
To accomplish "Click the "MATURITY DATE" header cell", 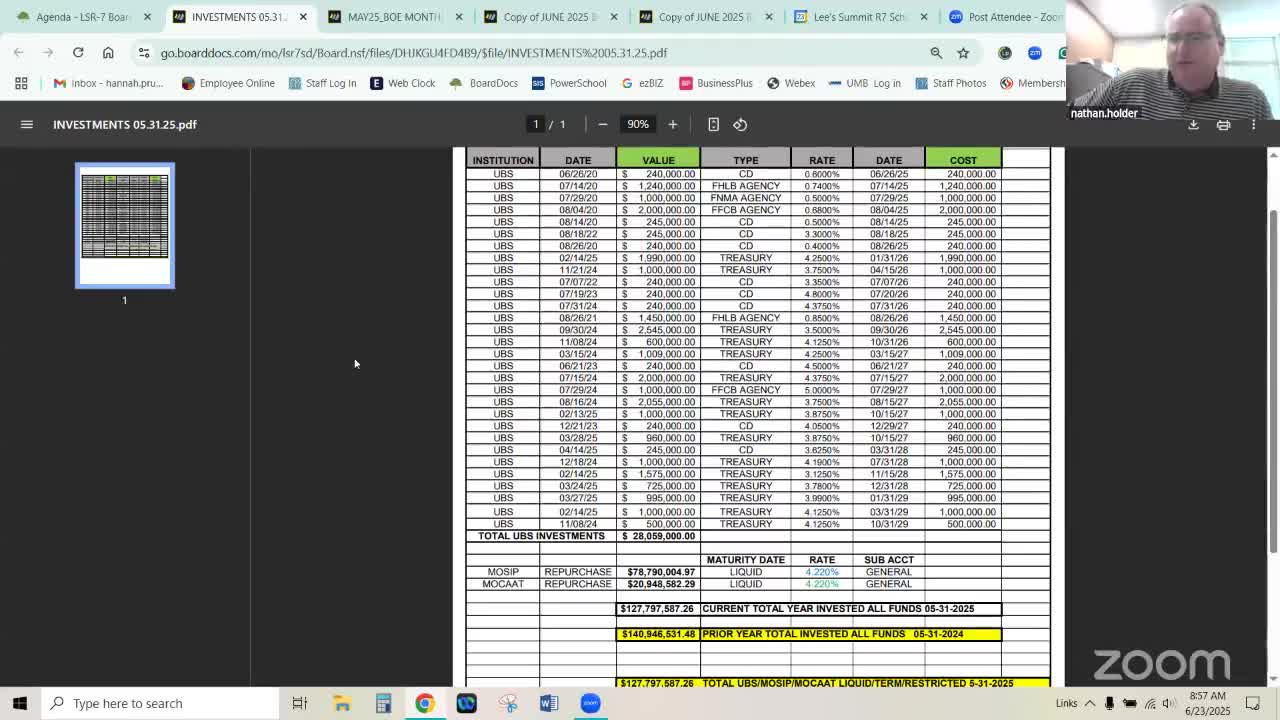I will (745, 560).
